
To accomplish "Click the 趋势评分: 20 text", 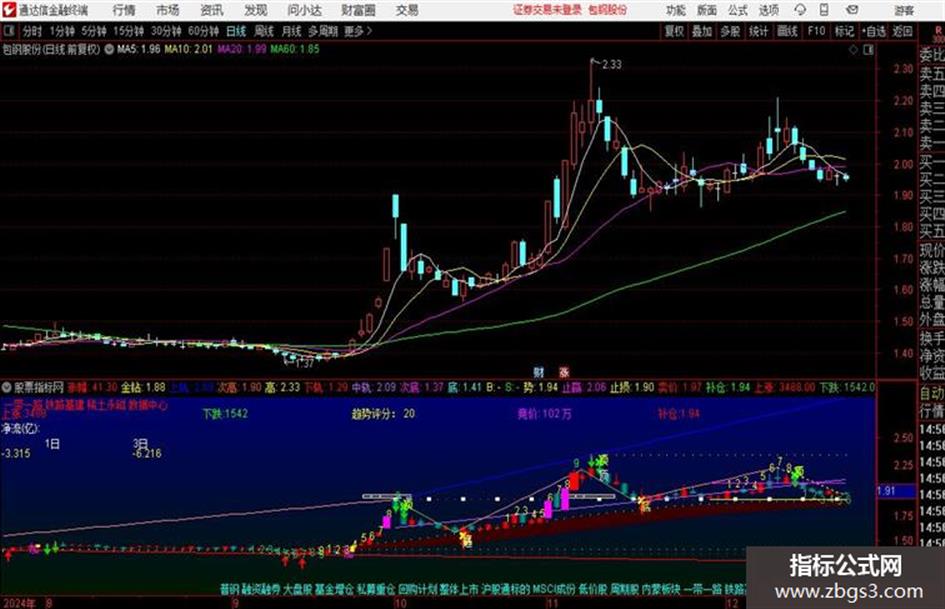I will coord(383,414).
